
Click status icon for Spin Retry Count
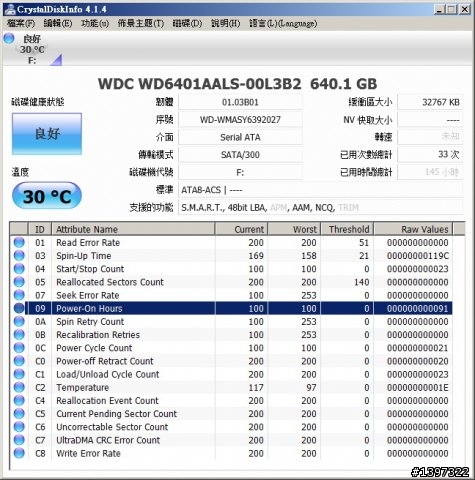click(19, 321)
